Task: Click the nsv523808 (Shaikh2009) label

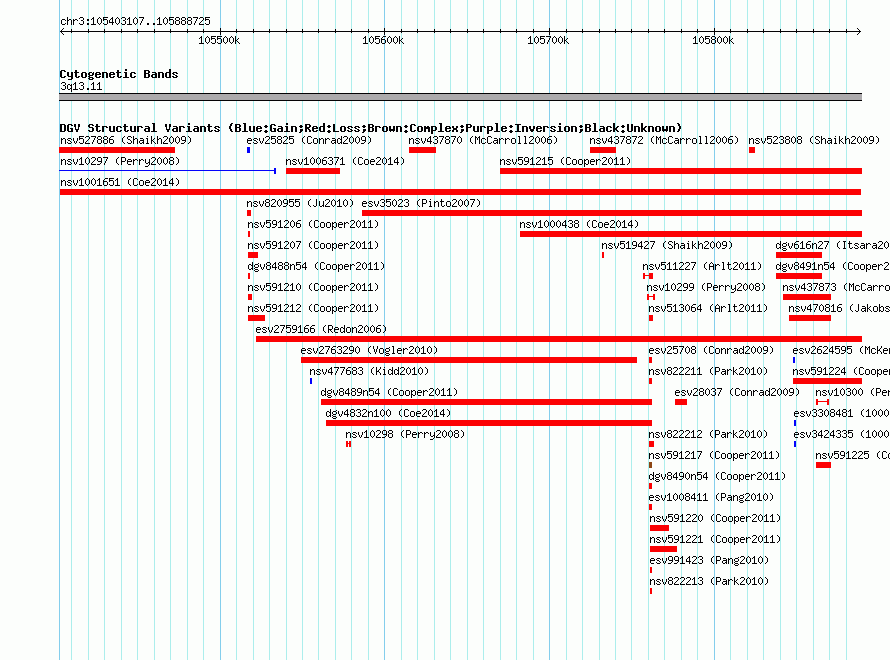Action: click(x=814, y=140)
